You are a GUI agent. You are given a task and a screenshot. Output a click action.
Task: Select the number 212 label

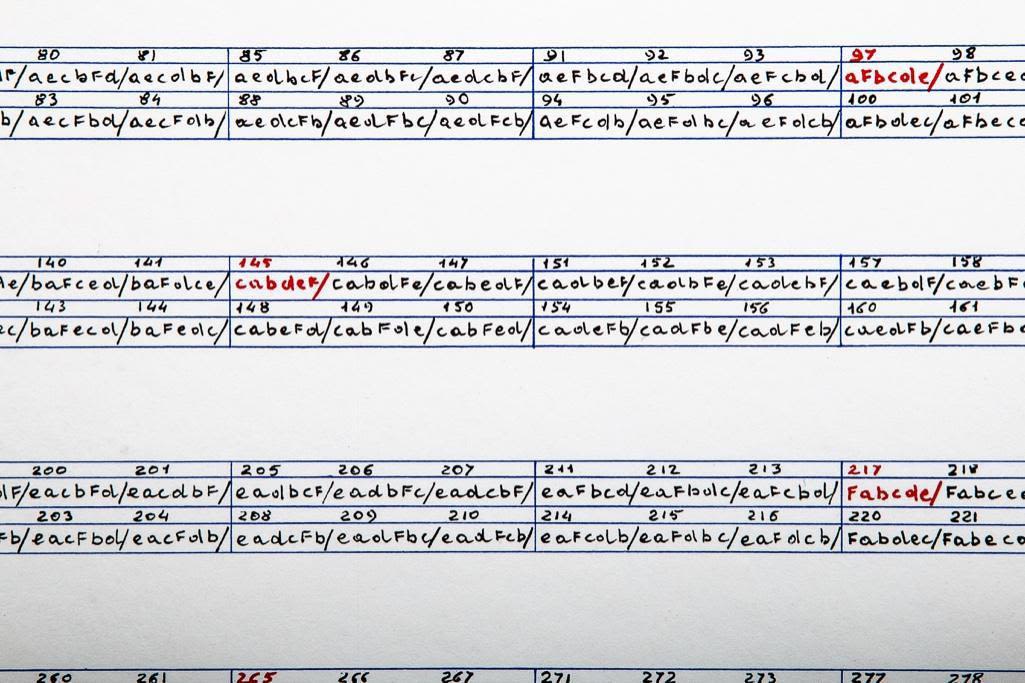pyautogui.click(x=662, y=470)
